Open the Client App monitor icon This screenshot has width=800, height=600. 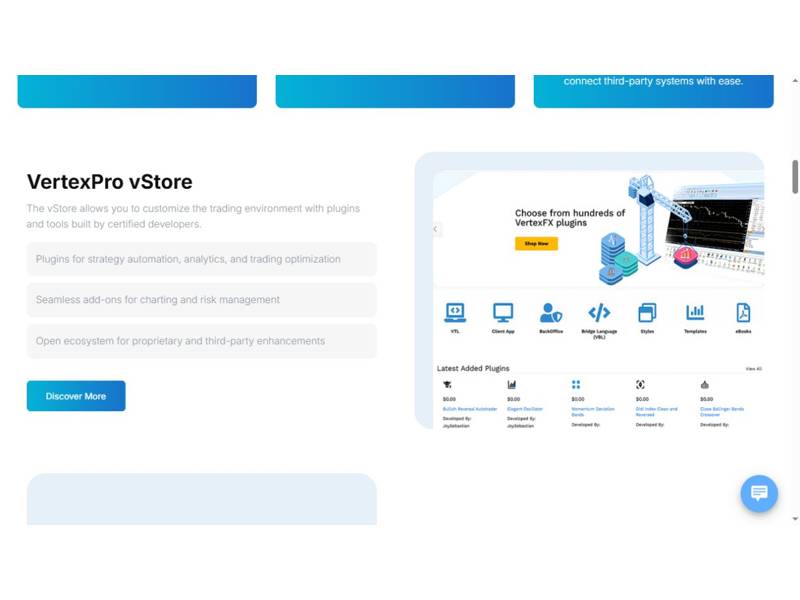pyautogui.click(x=503, y=313)
